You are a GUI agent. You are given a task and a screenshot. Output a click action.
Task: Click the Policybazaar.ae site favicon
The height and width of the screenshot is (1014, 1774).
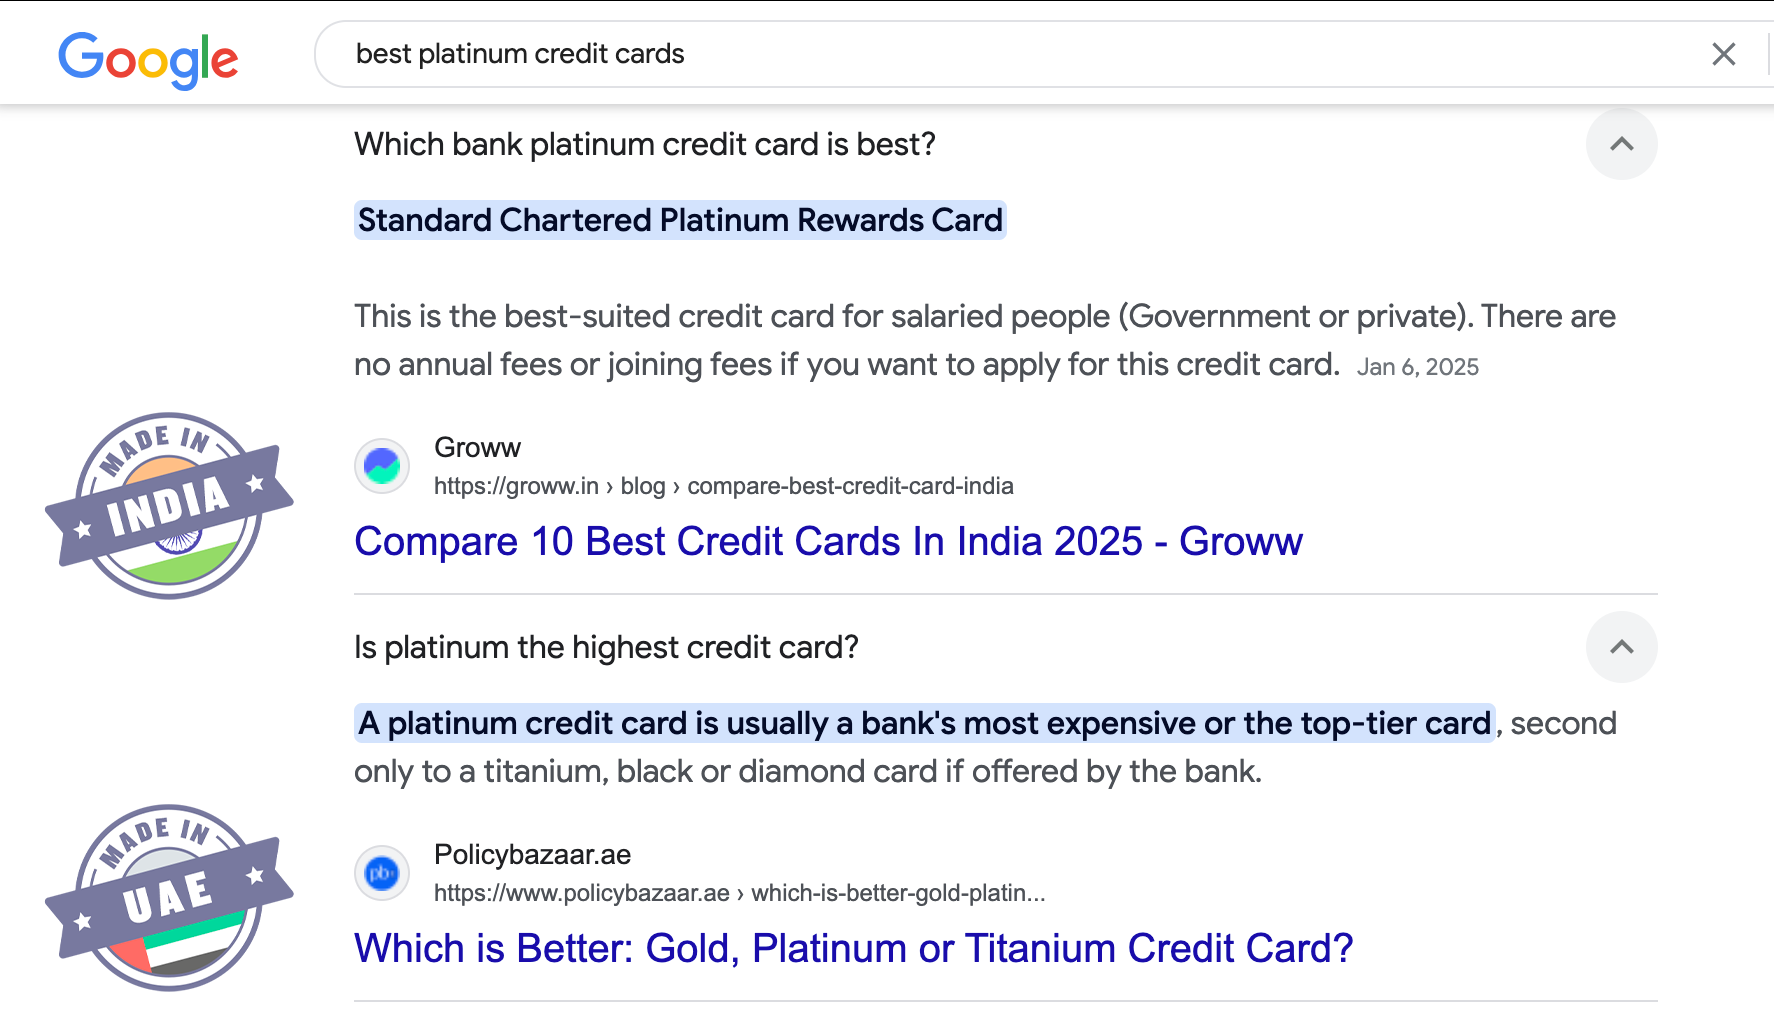[x=382, y=873]
